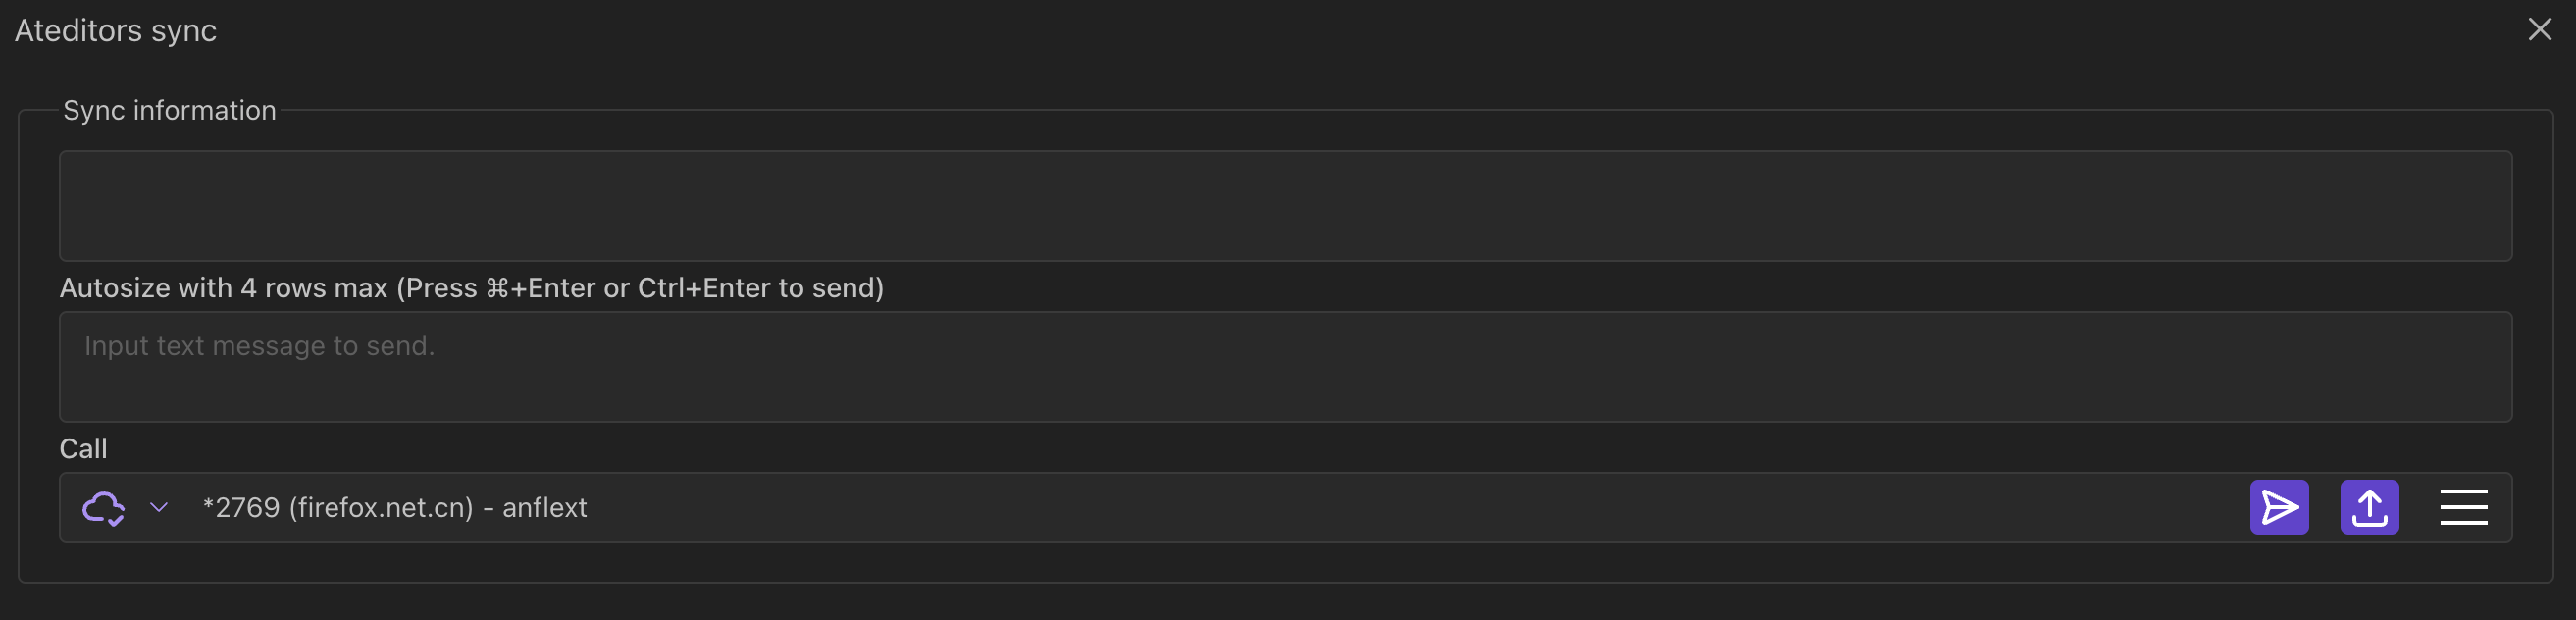The height and width of the screenshot is (620, 2576).
Task: Upload a file using the purple upload icon
Action: pyautogui.click(x=2368, y=507)
